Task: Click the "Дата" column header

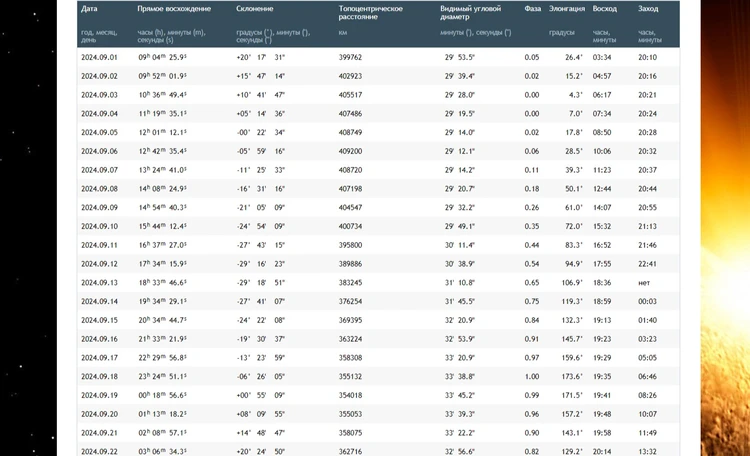Action: tap(89, 8)
